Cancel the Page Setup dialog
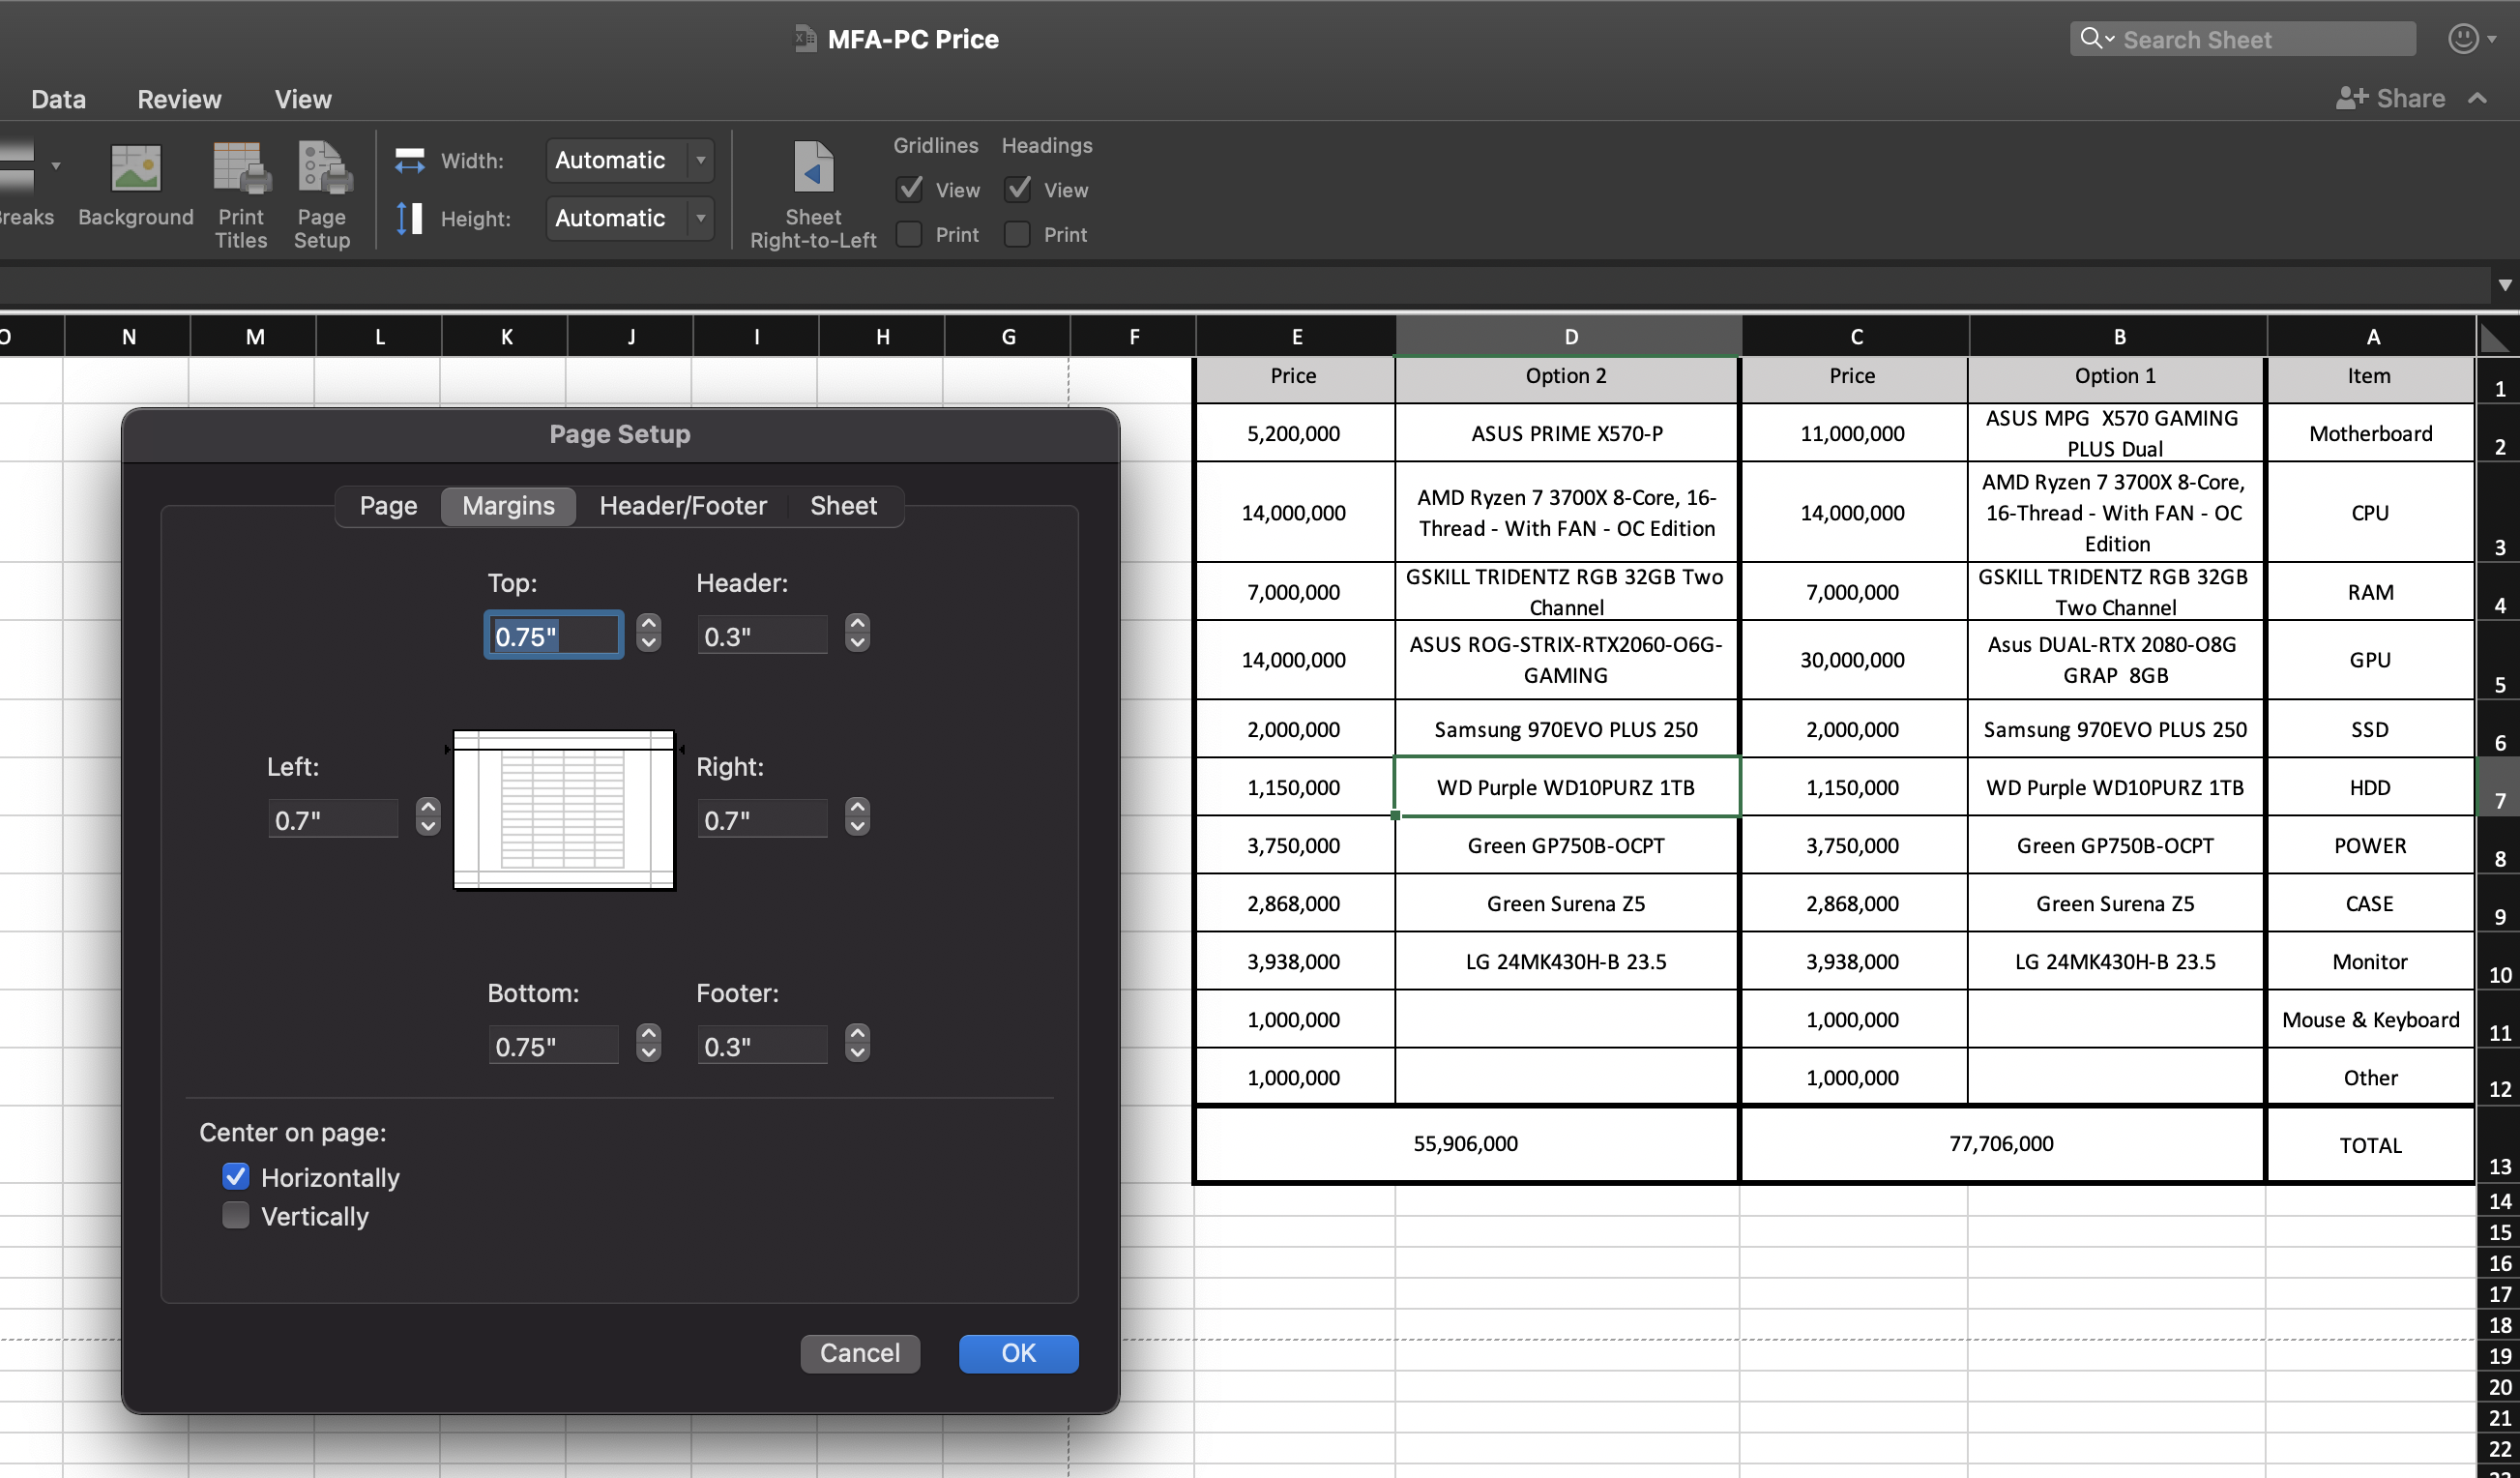This screenshot has height=1478, width=2520. [x=859, y=1353]
